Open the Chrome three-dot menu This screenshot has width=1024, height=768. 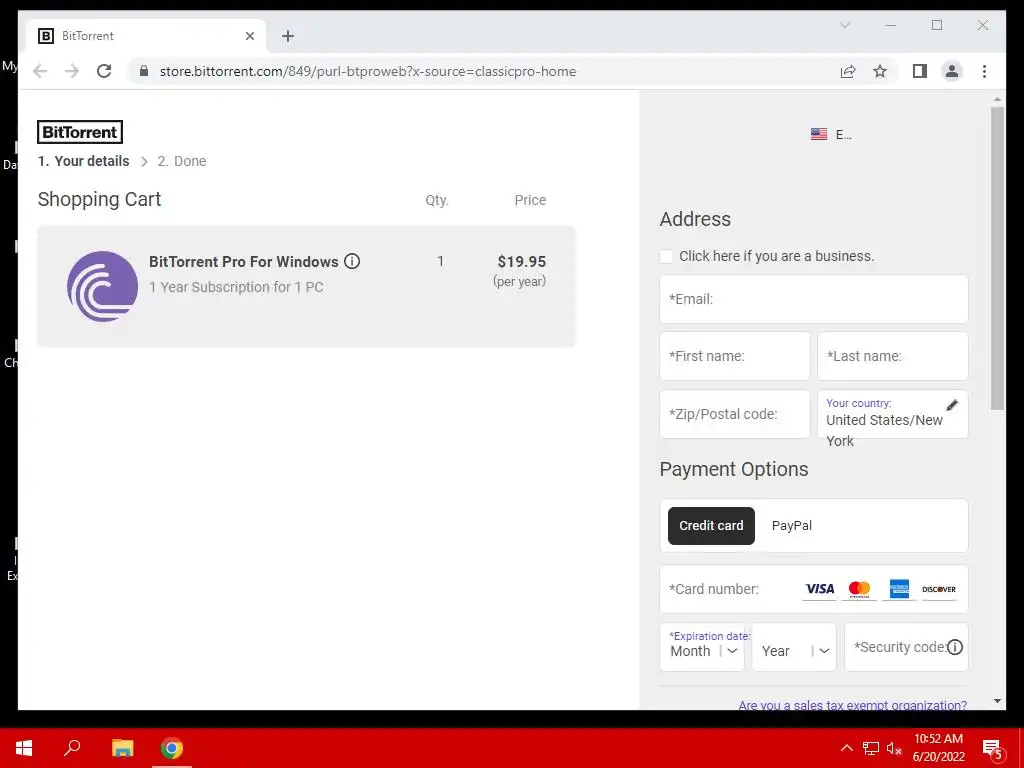click(984, 71)
